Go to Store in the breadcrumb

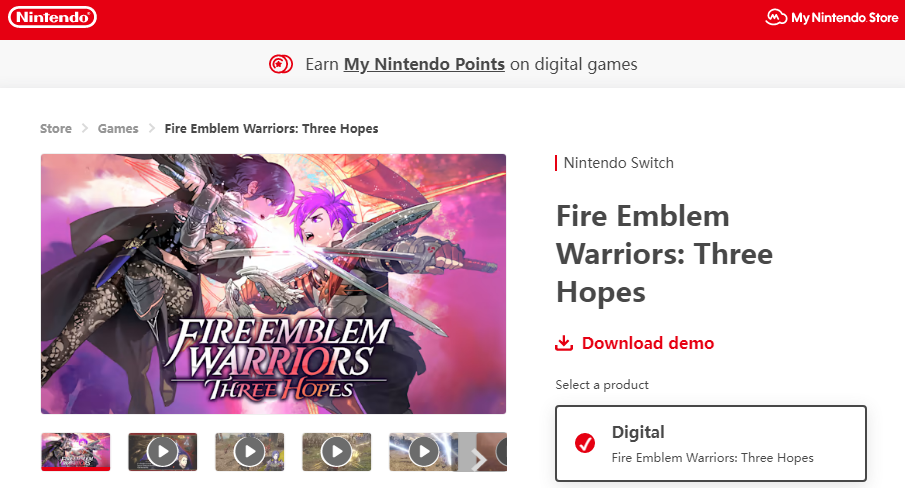56,128
